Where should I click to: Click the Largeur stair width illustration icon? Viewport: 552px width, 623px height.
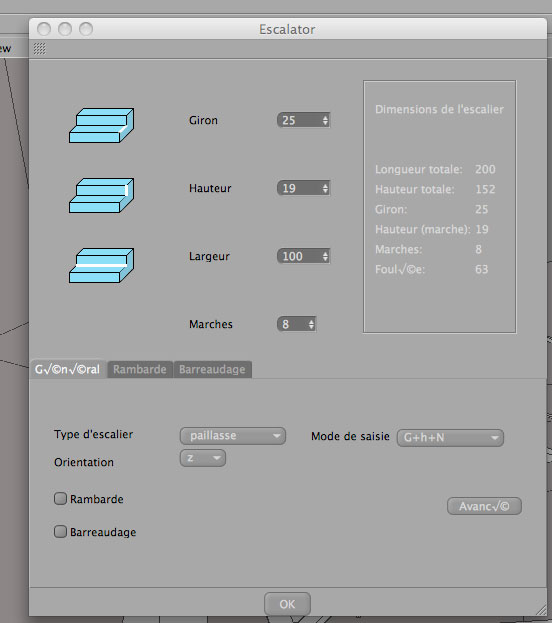click(x=101, y=265)
